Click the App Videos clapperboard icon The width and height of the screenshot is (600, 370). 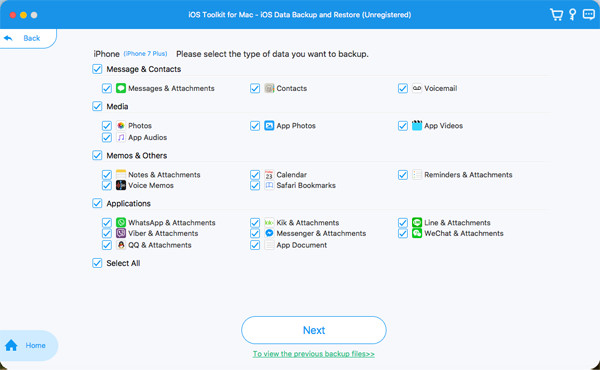coord(417,126)
